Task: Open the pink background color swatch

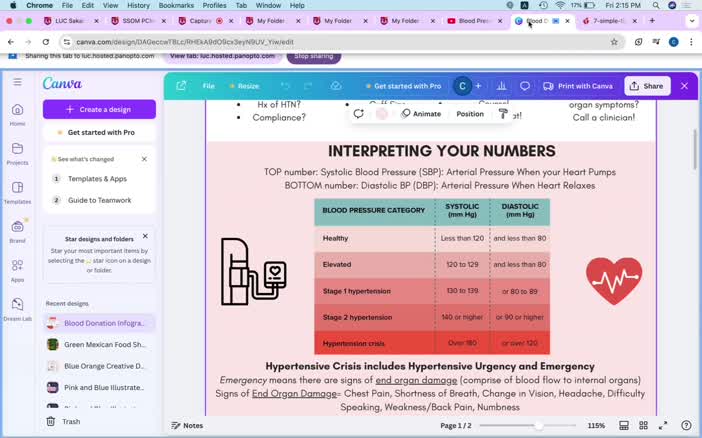Action: click(x=381, y=114)
